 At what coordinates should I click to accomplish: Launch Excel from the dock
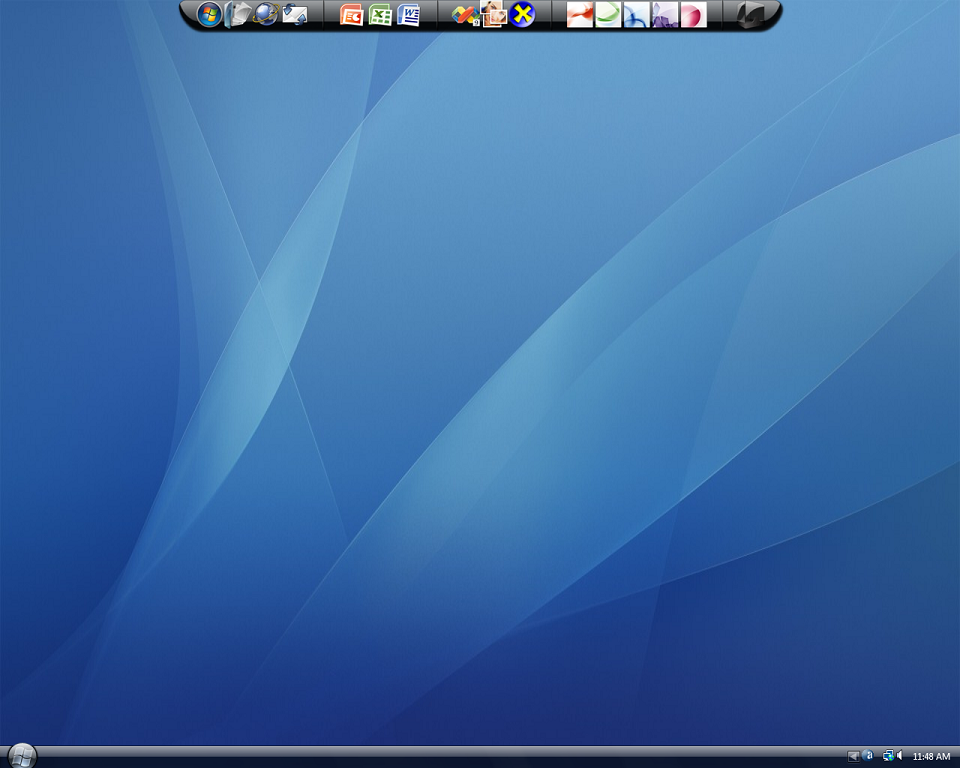(380, 15)
